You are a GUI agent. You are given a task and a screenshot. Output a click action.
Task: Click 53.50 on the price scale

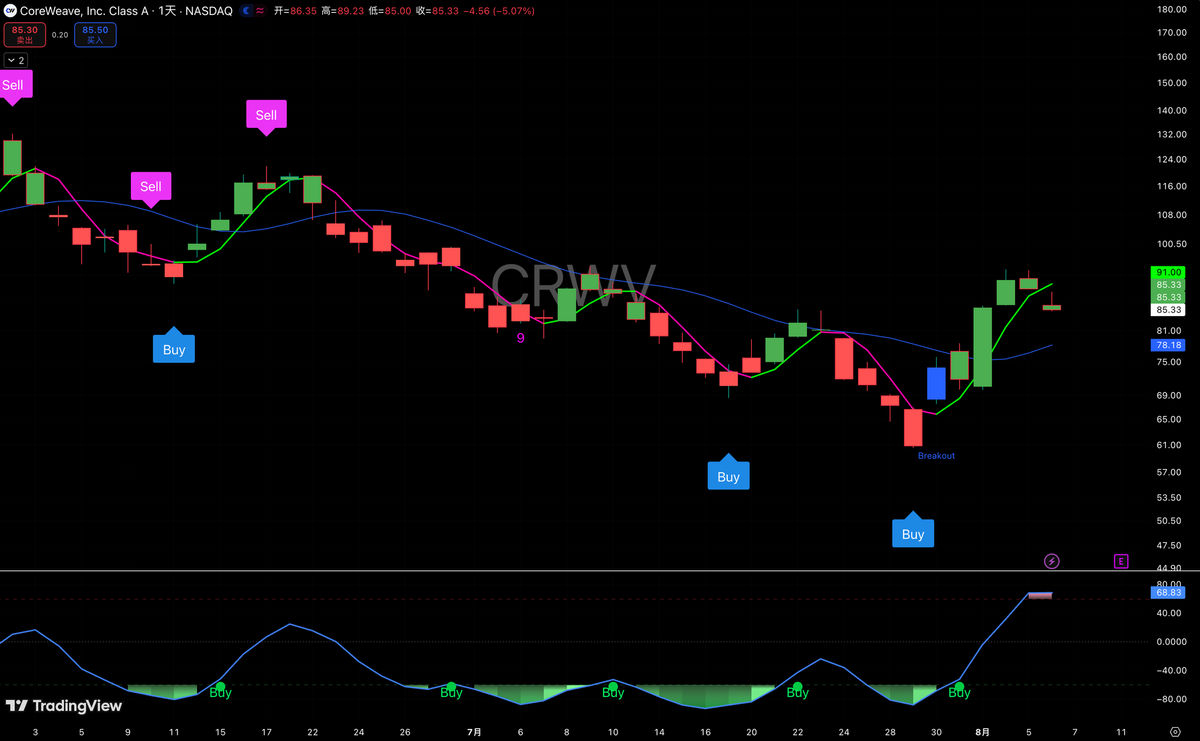pyautogui.click(x=1170, y=497)
